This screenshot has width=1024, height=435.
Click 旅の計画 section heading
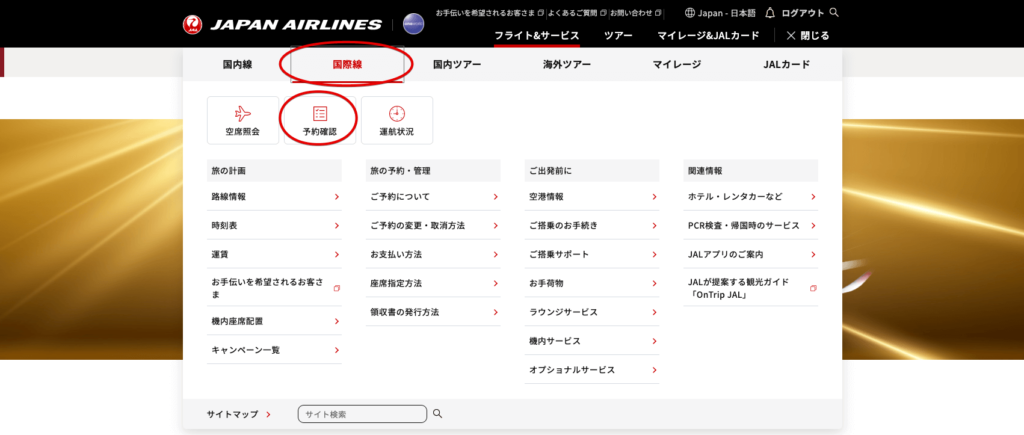tap(274, 170)
